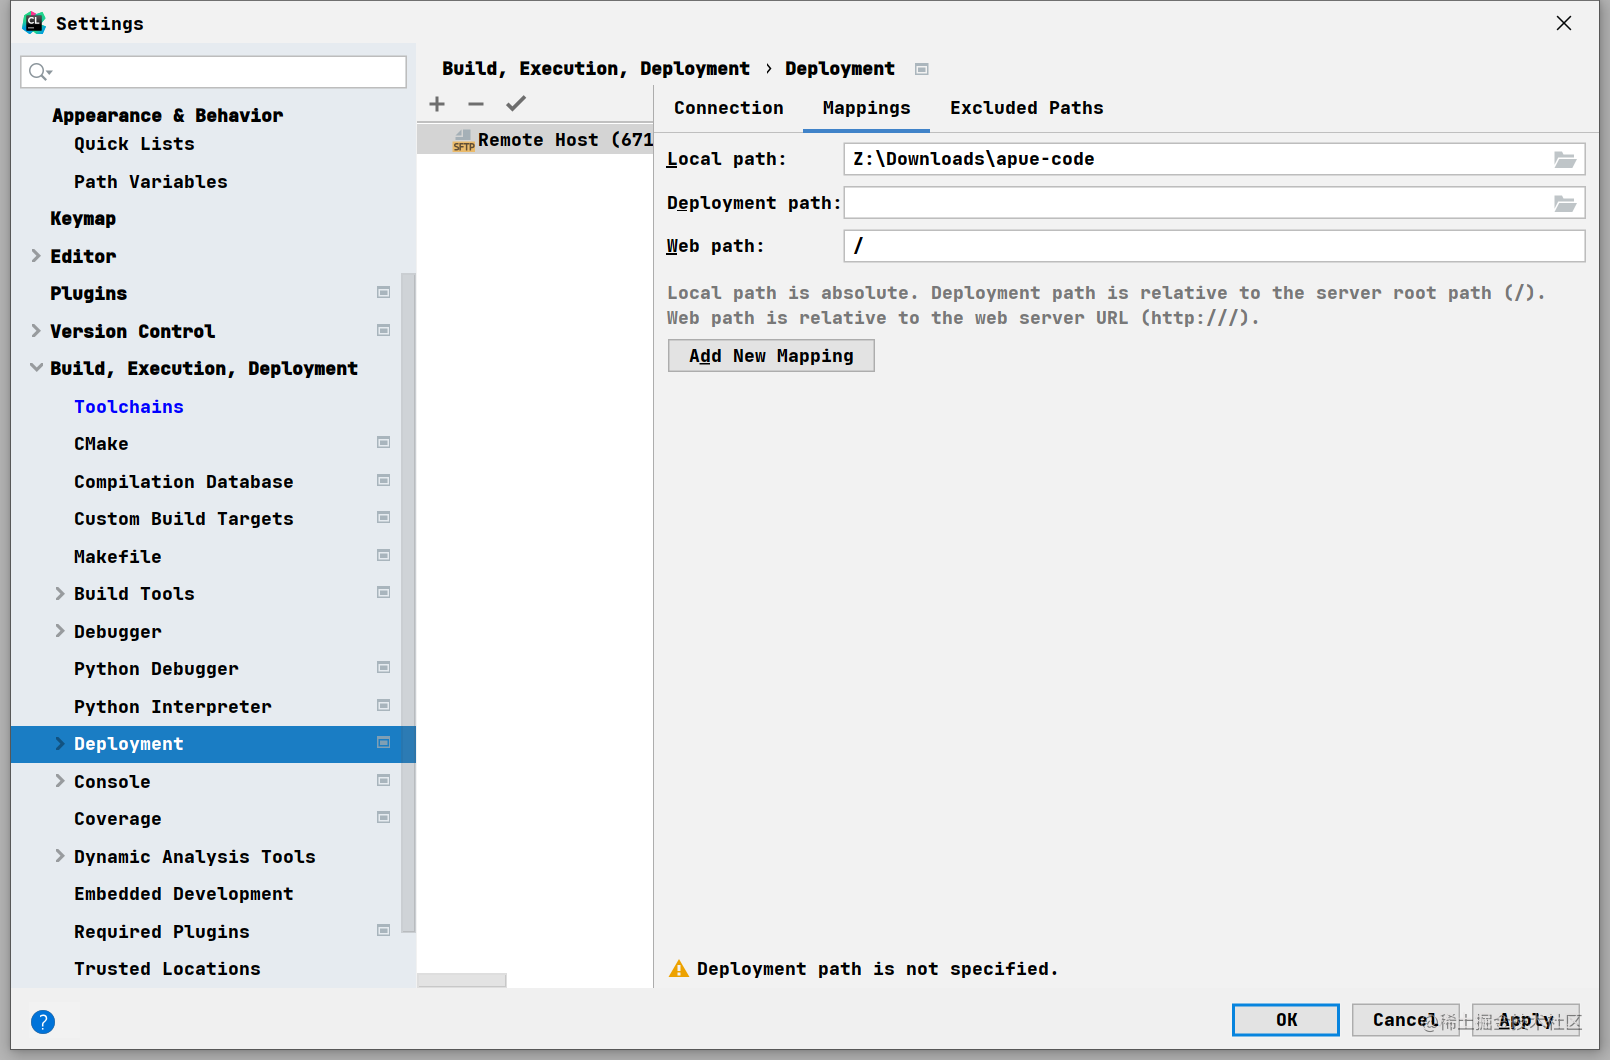Select the Mappings tab
Screen dimensions: 1610x1060
867,108
